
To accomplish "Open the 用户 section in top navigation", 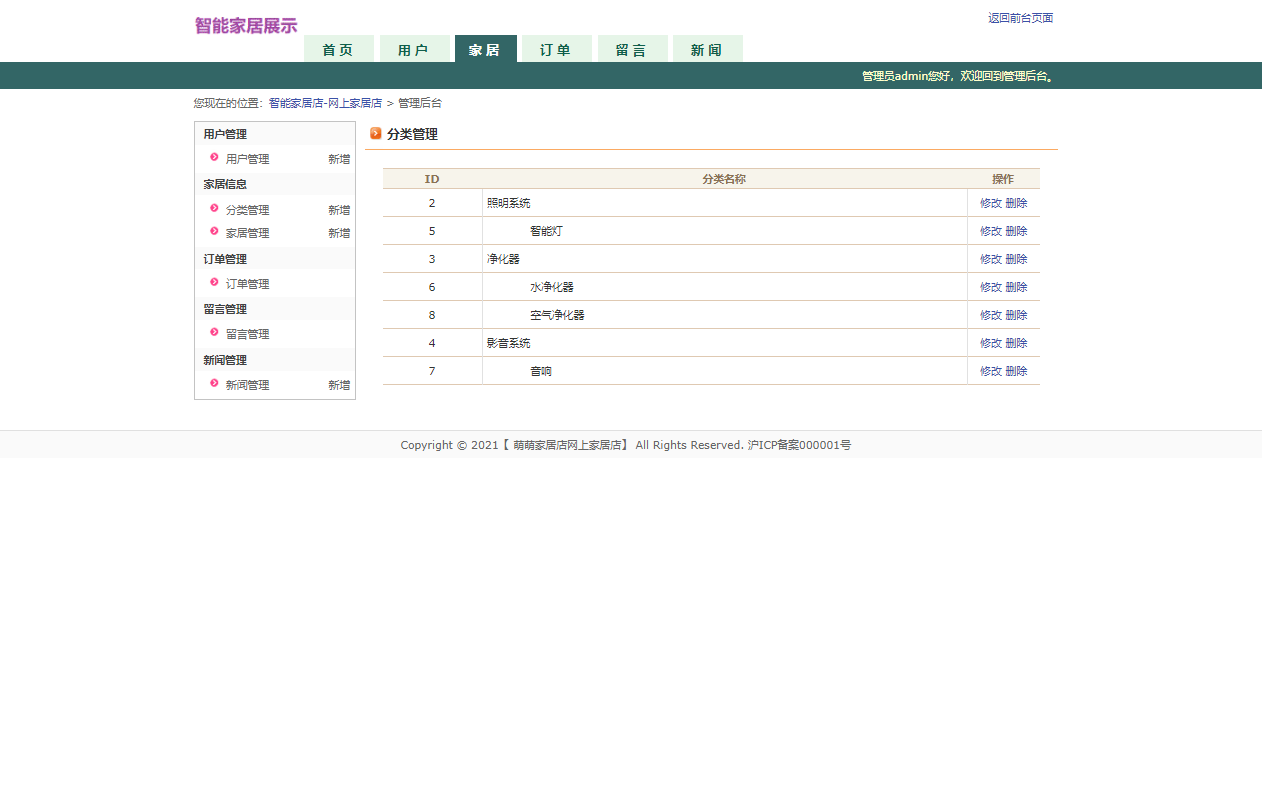I will (x=415, y=48).
